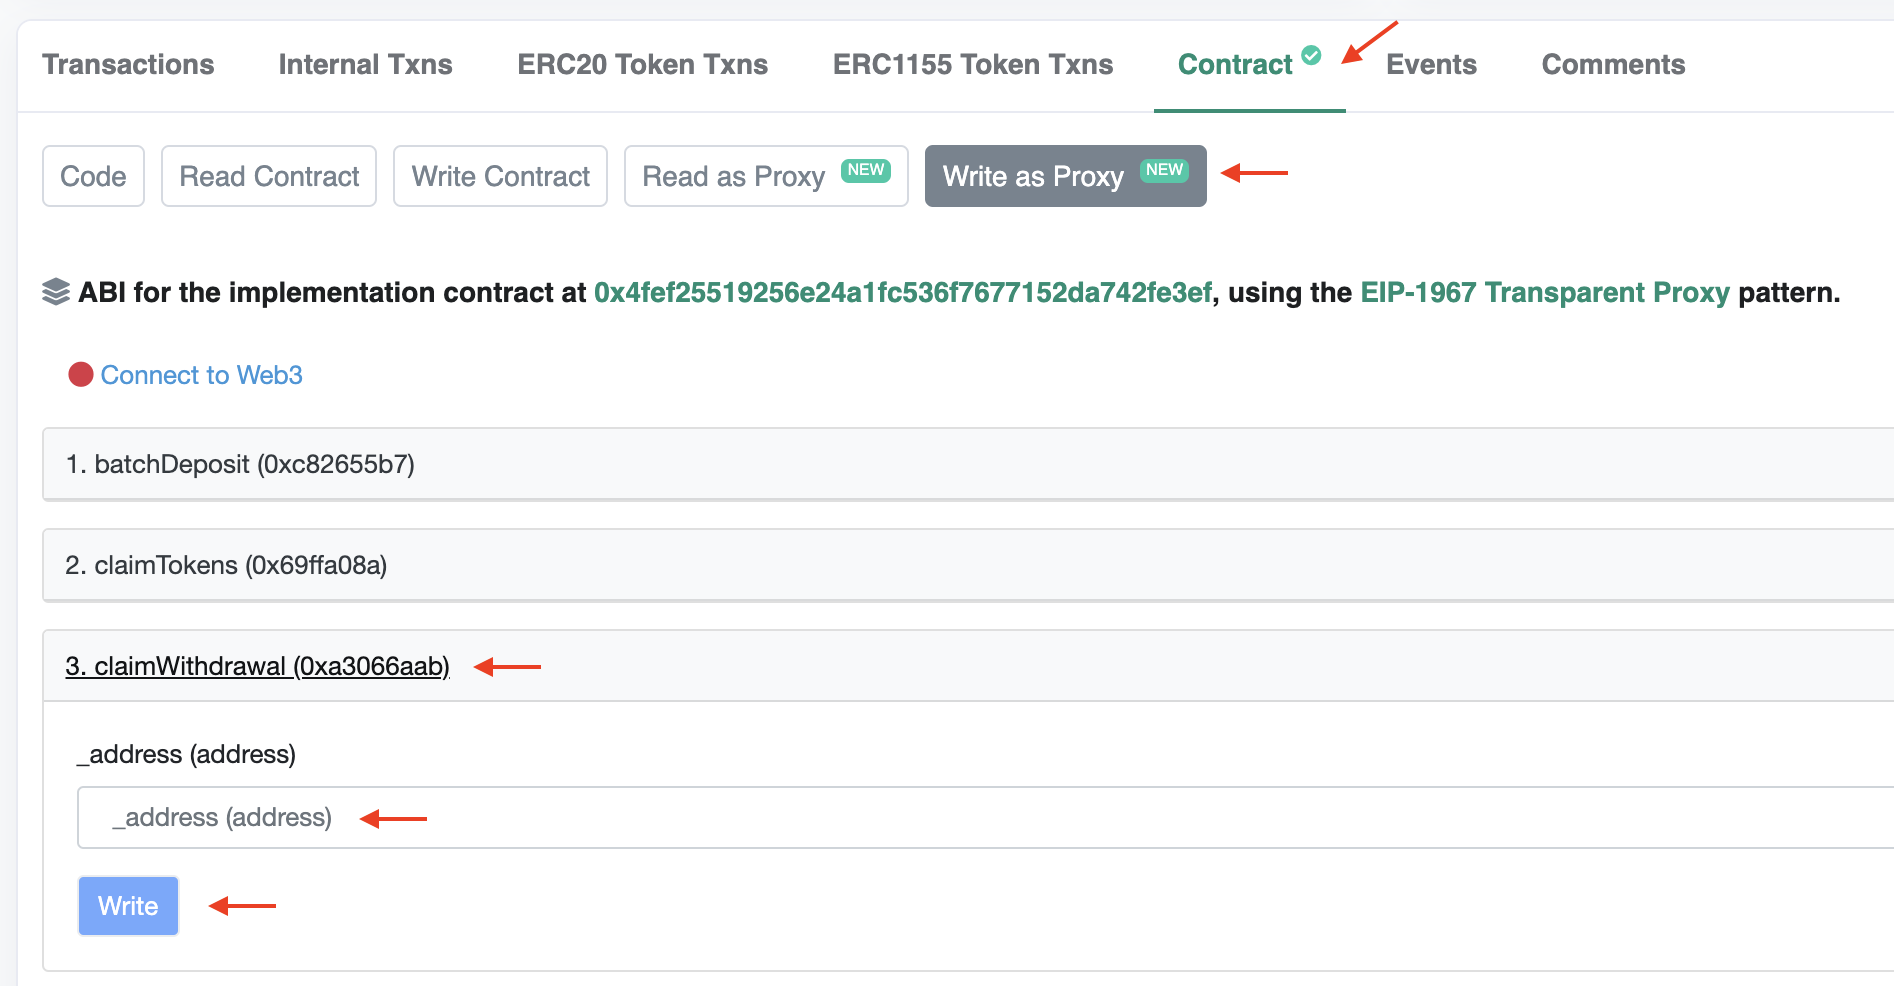This screenshot has height=986, width=1894.
Task: Click the stacked layers icon beside ABI text
Action: point(56,292)
